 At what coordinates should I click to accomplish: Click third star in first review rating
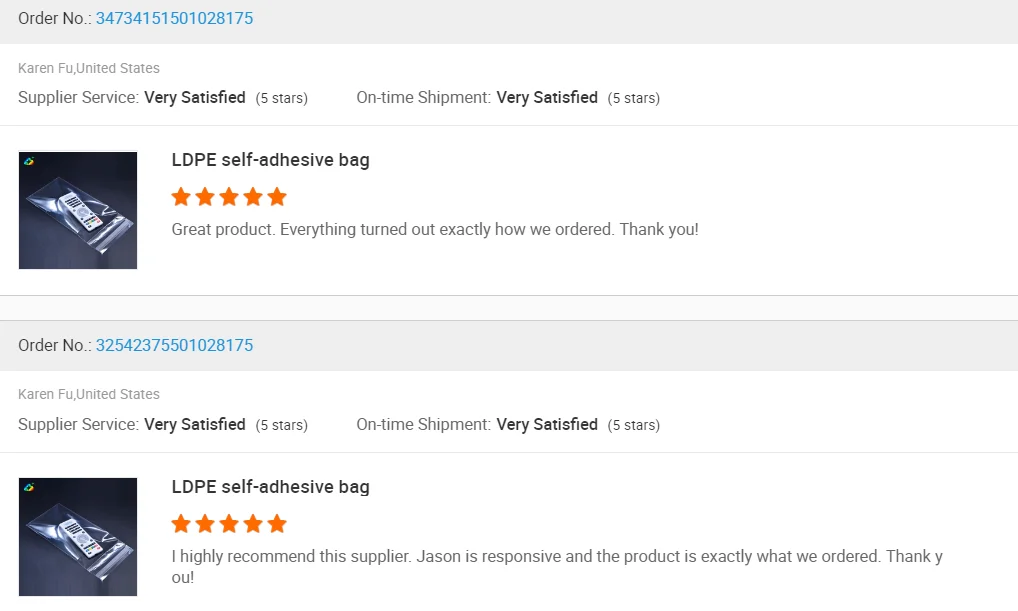[x=229, y=197]
